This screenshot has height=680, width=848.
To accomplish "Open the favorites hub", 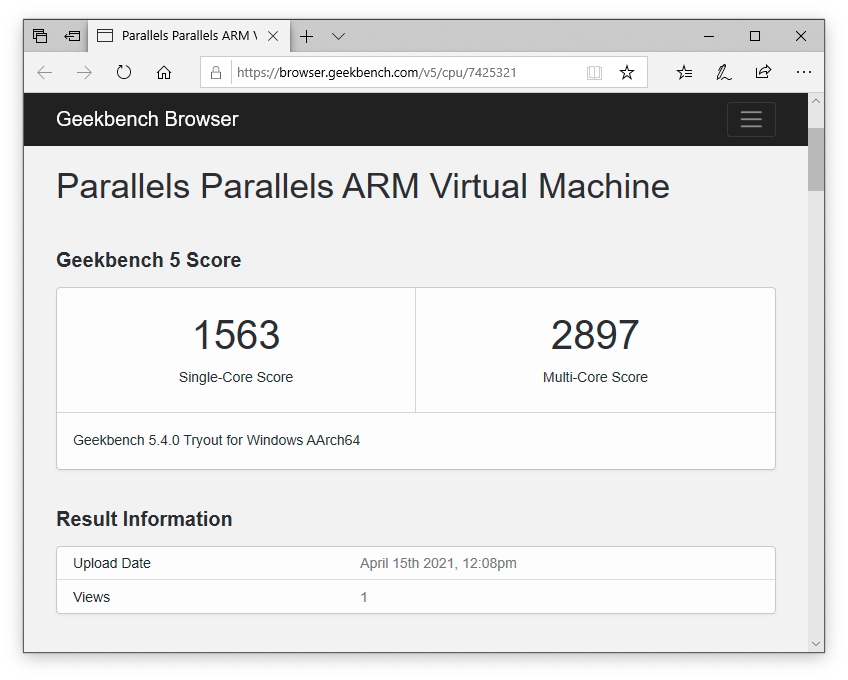I will [x=684, y=72].
